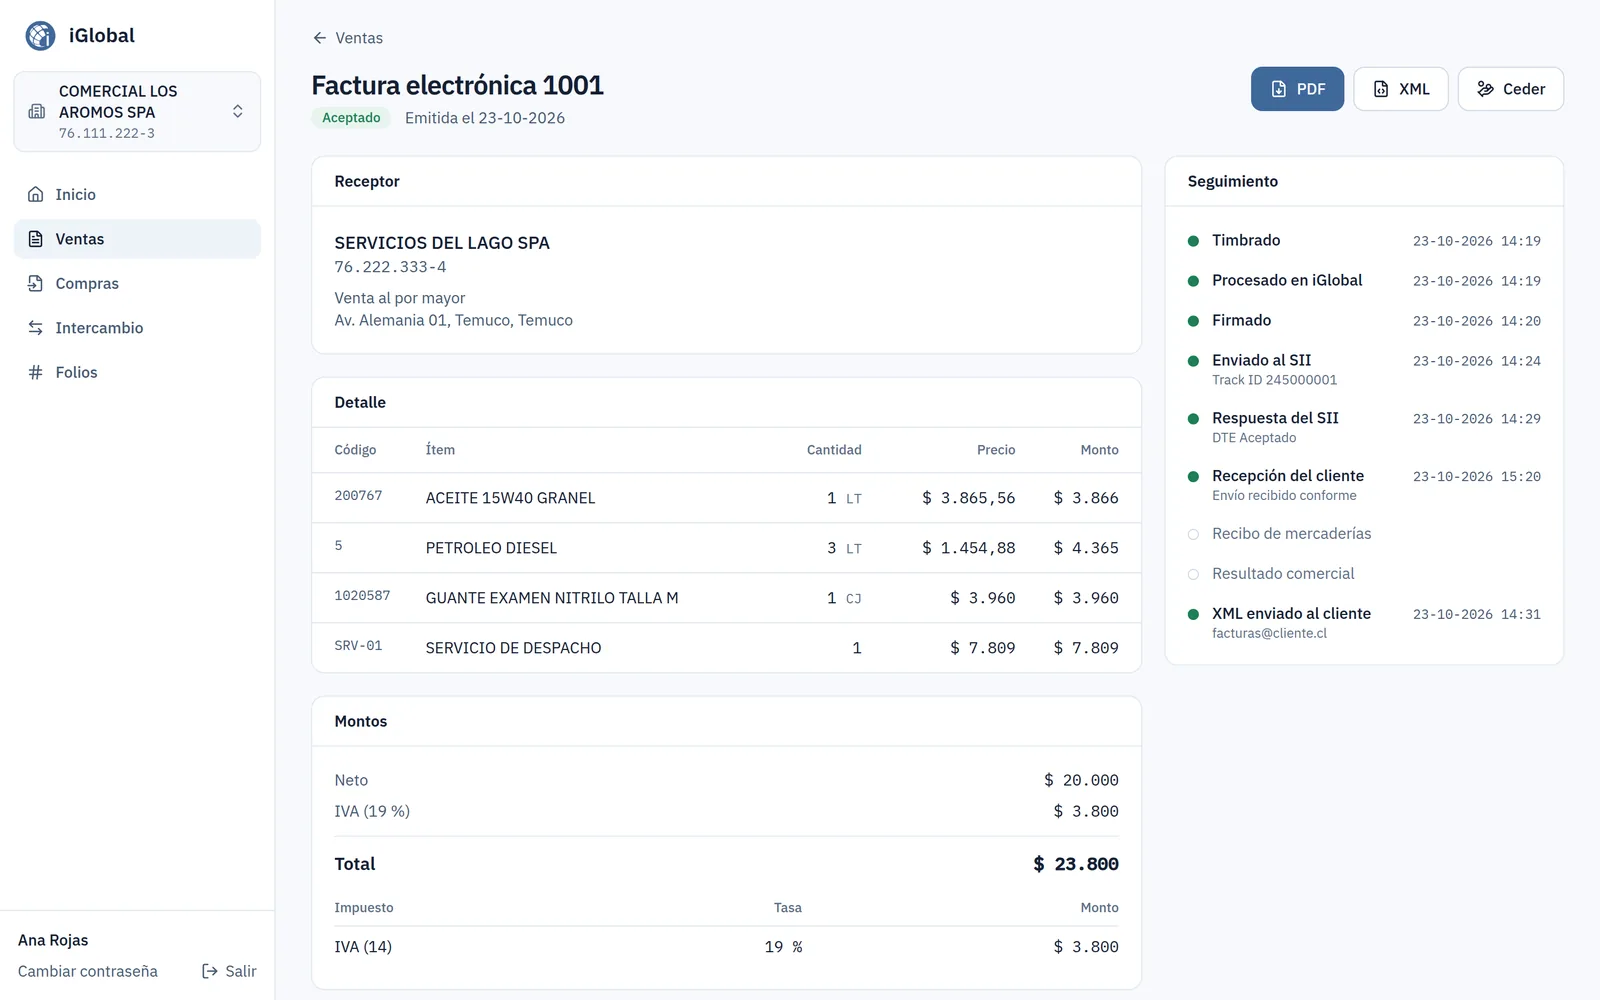
Task: Click the PETROLEO DIESEL item name
Action: point(491,548)
